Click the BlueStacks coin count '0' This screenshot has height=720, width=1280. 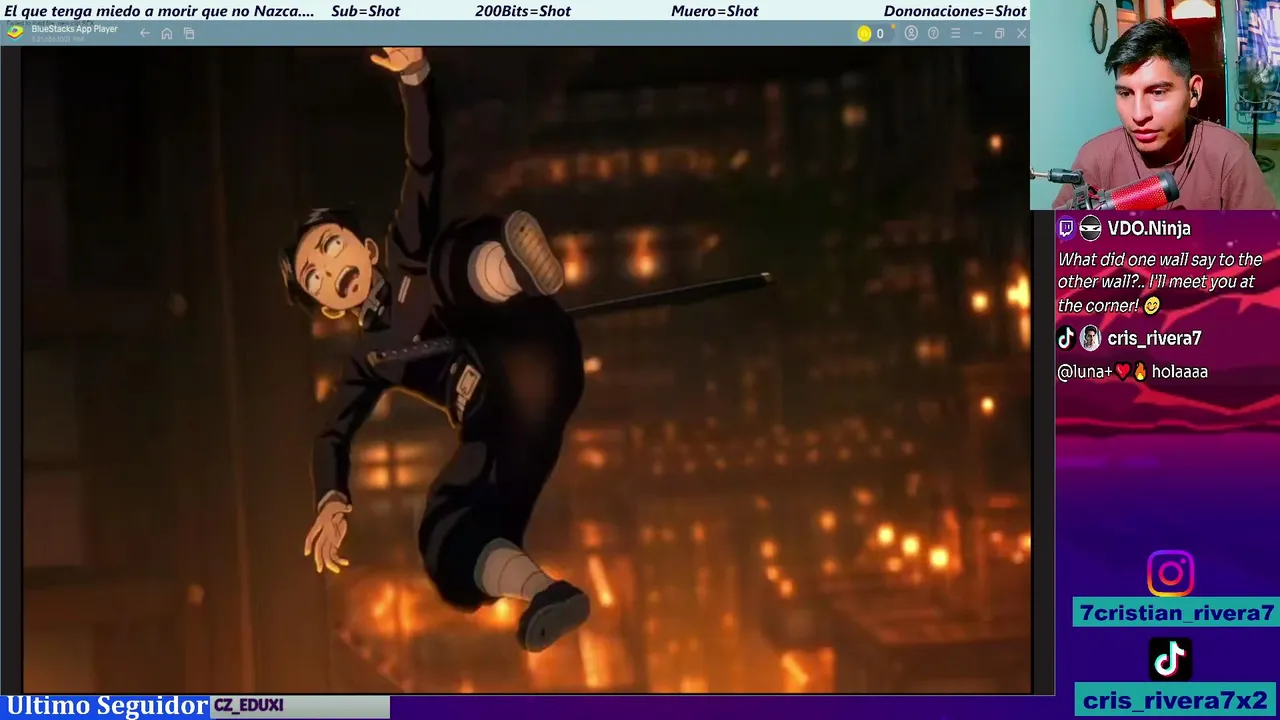[x=880, y=34]
